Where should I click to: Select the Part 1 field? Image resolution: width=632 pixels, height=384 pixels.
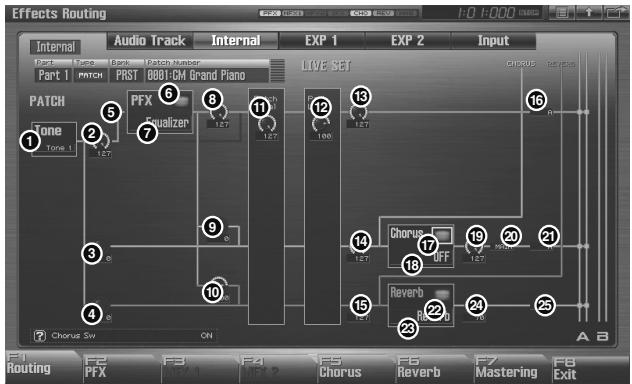[x=53, y=75]
